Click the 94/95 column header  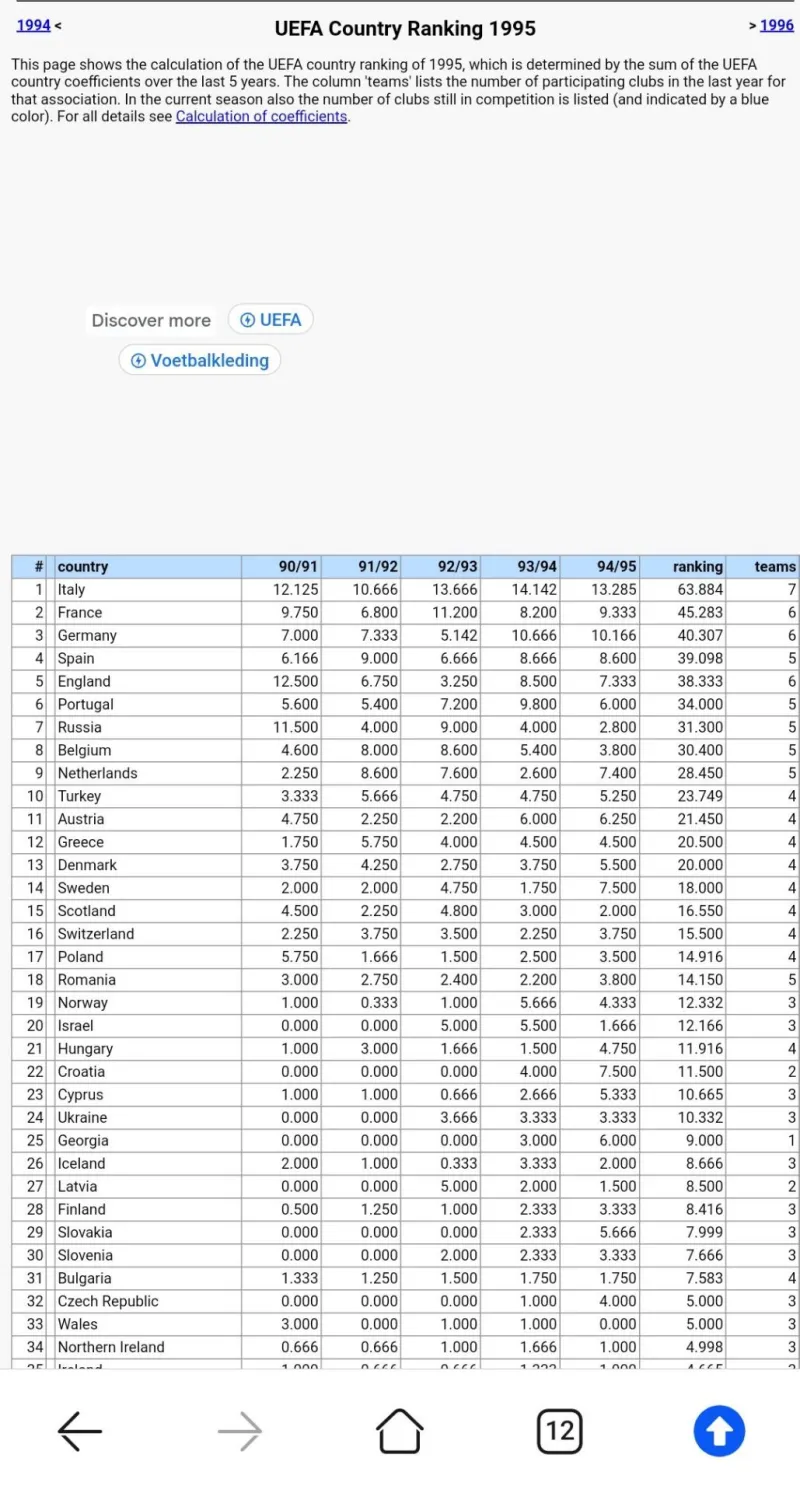tap(617, 566)
